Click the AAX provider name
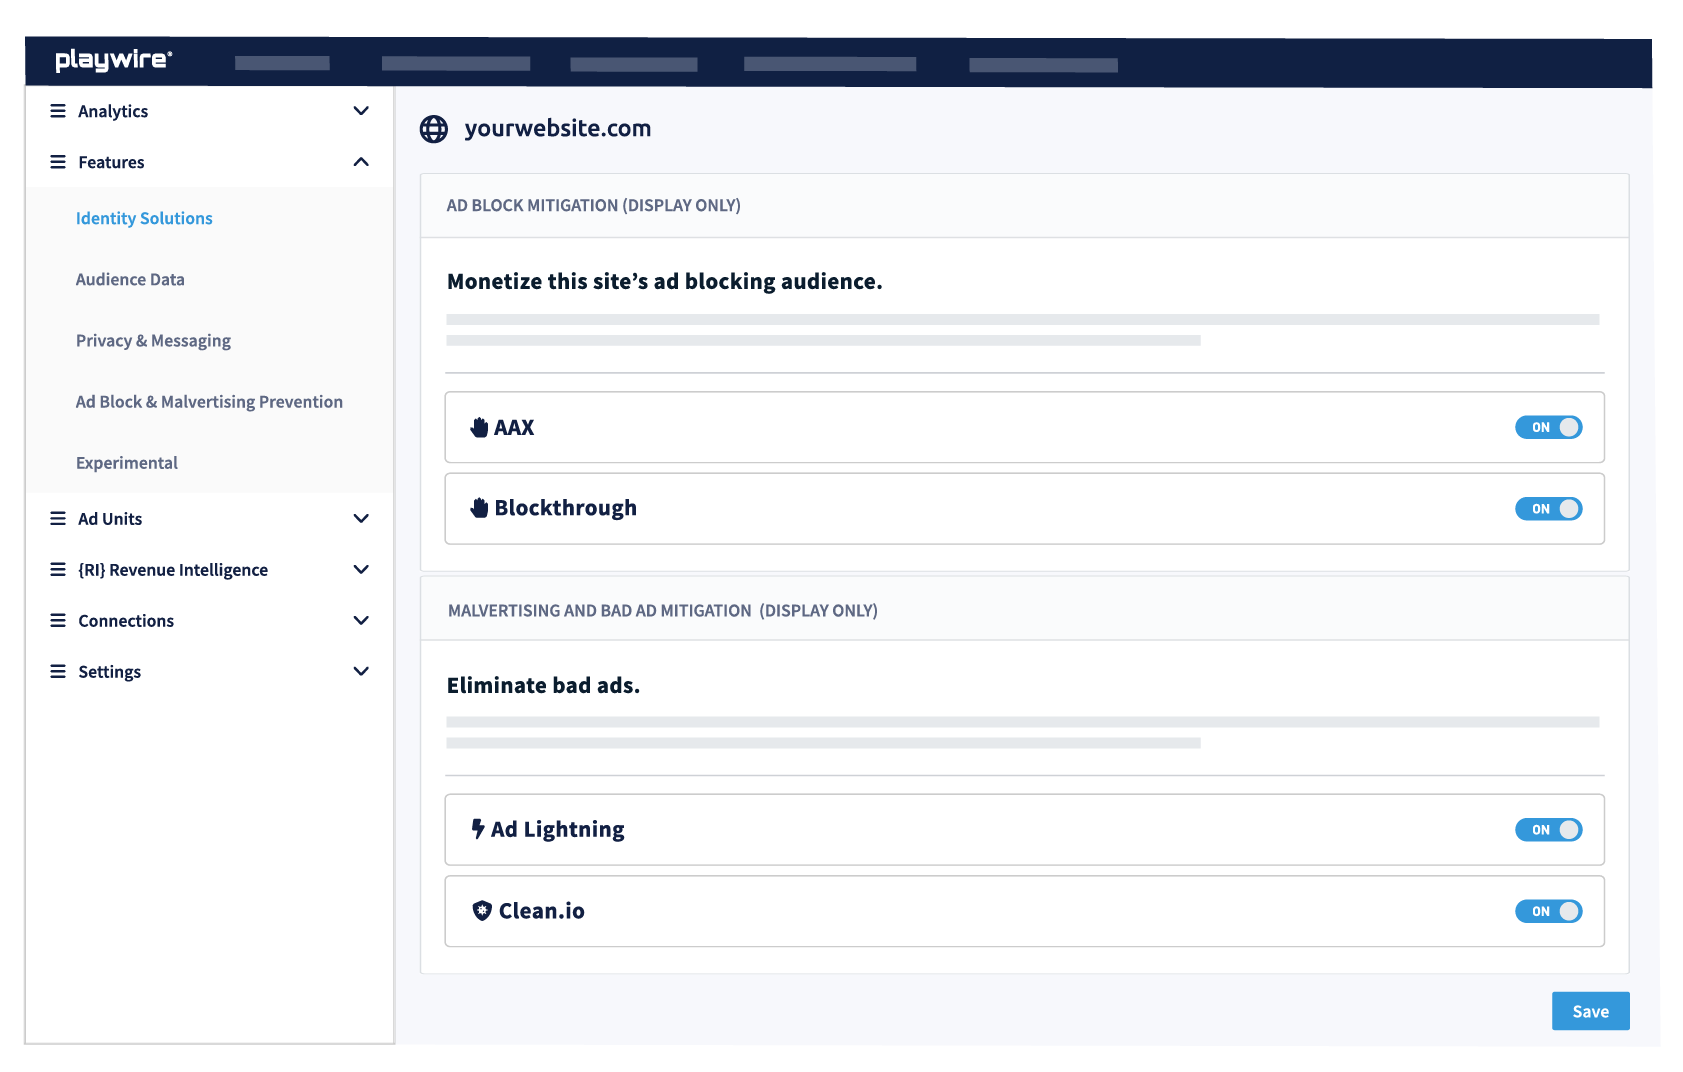This screenshot has width=1683, height=1072. pyautogui.click(x=514, y=427)
